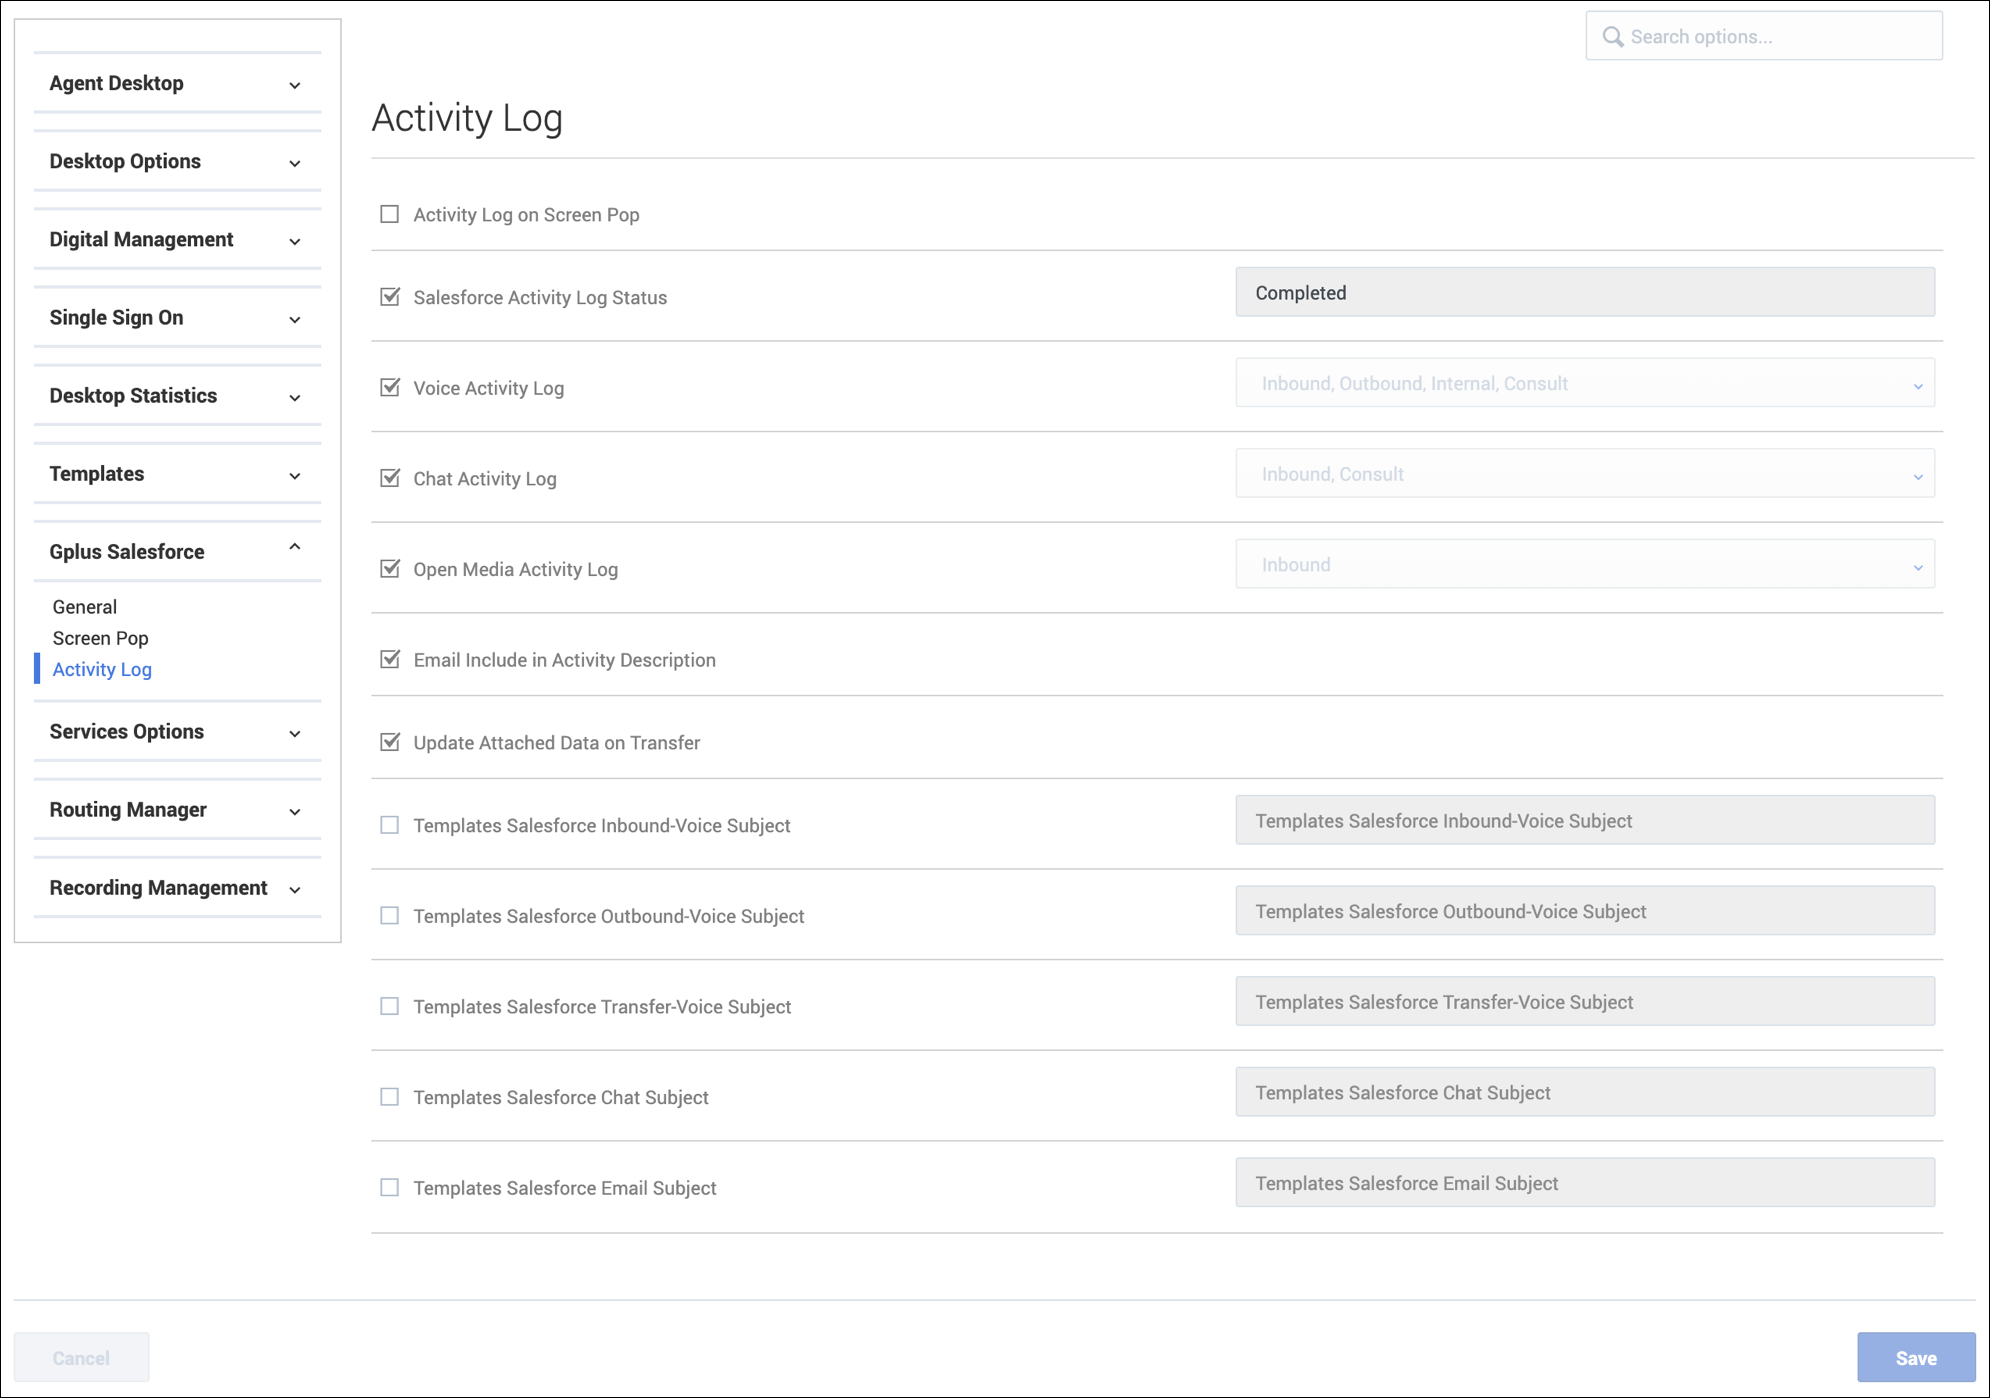Viewport: 1990px width, 1398px height.
Task: Click the Cancel button
Action: [x=81, y=1357]
